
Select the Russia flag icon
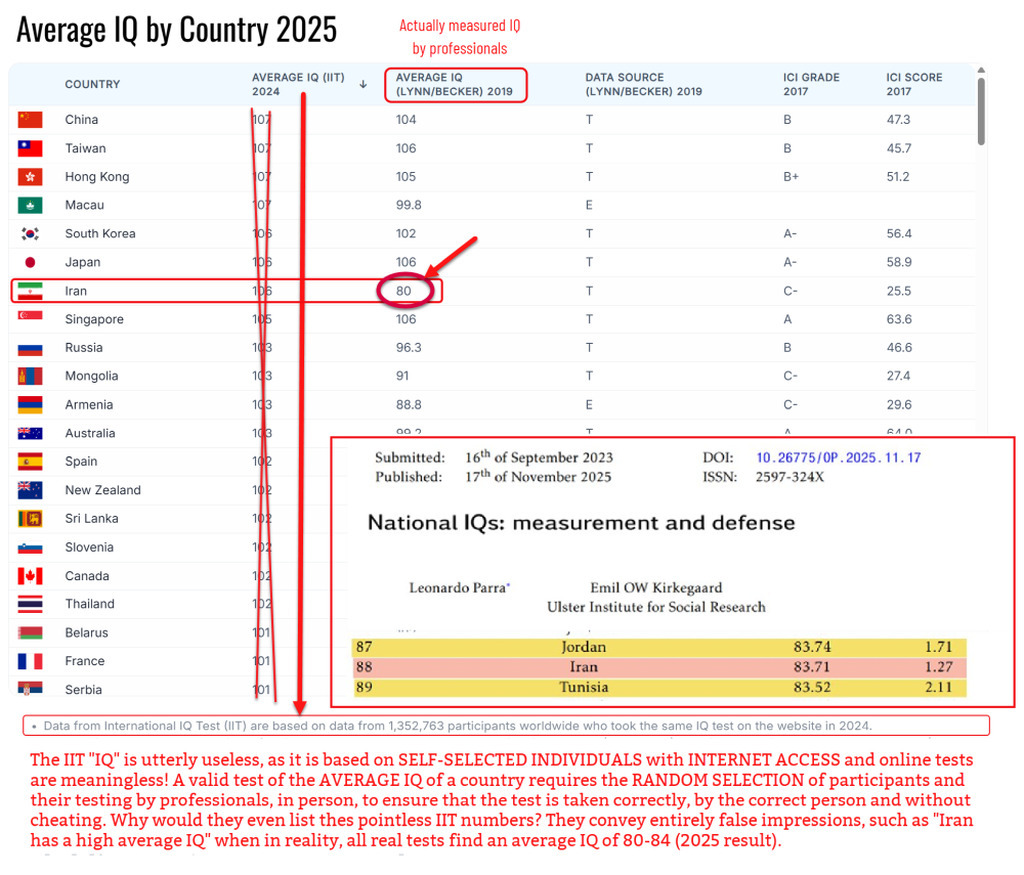[x=30, y=348]
